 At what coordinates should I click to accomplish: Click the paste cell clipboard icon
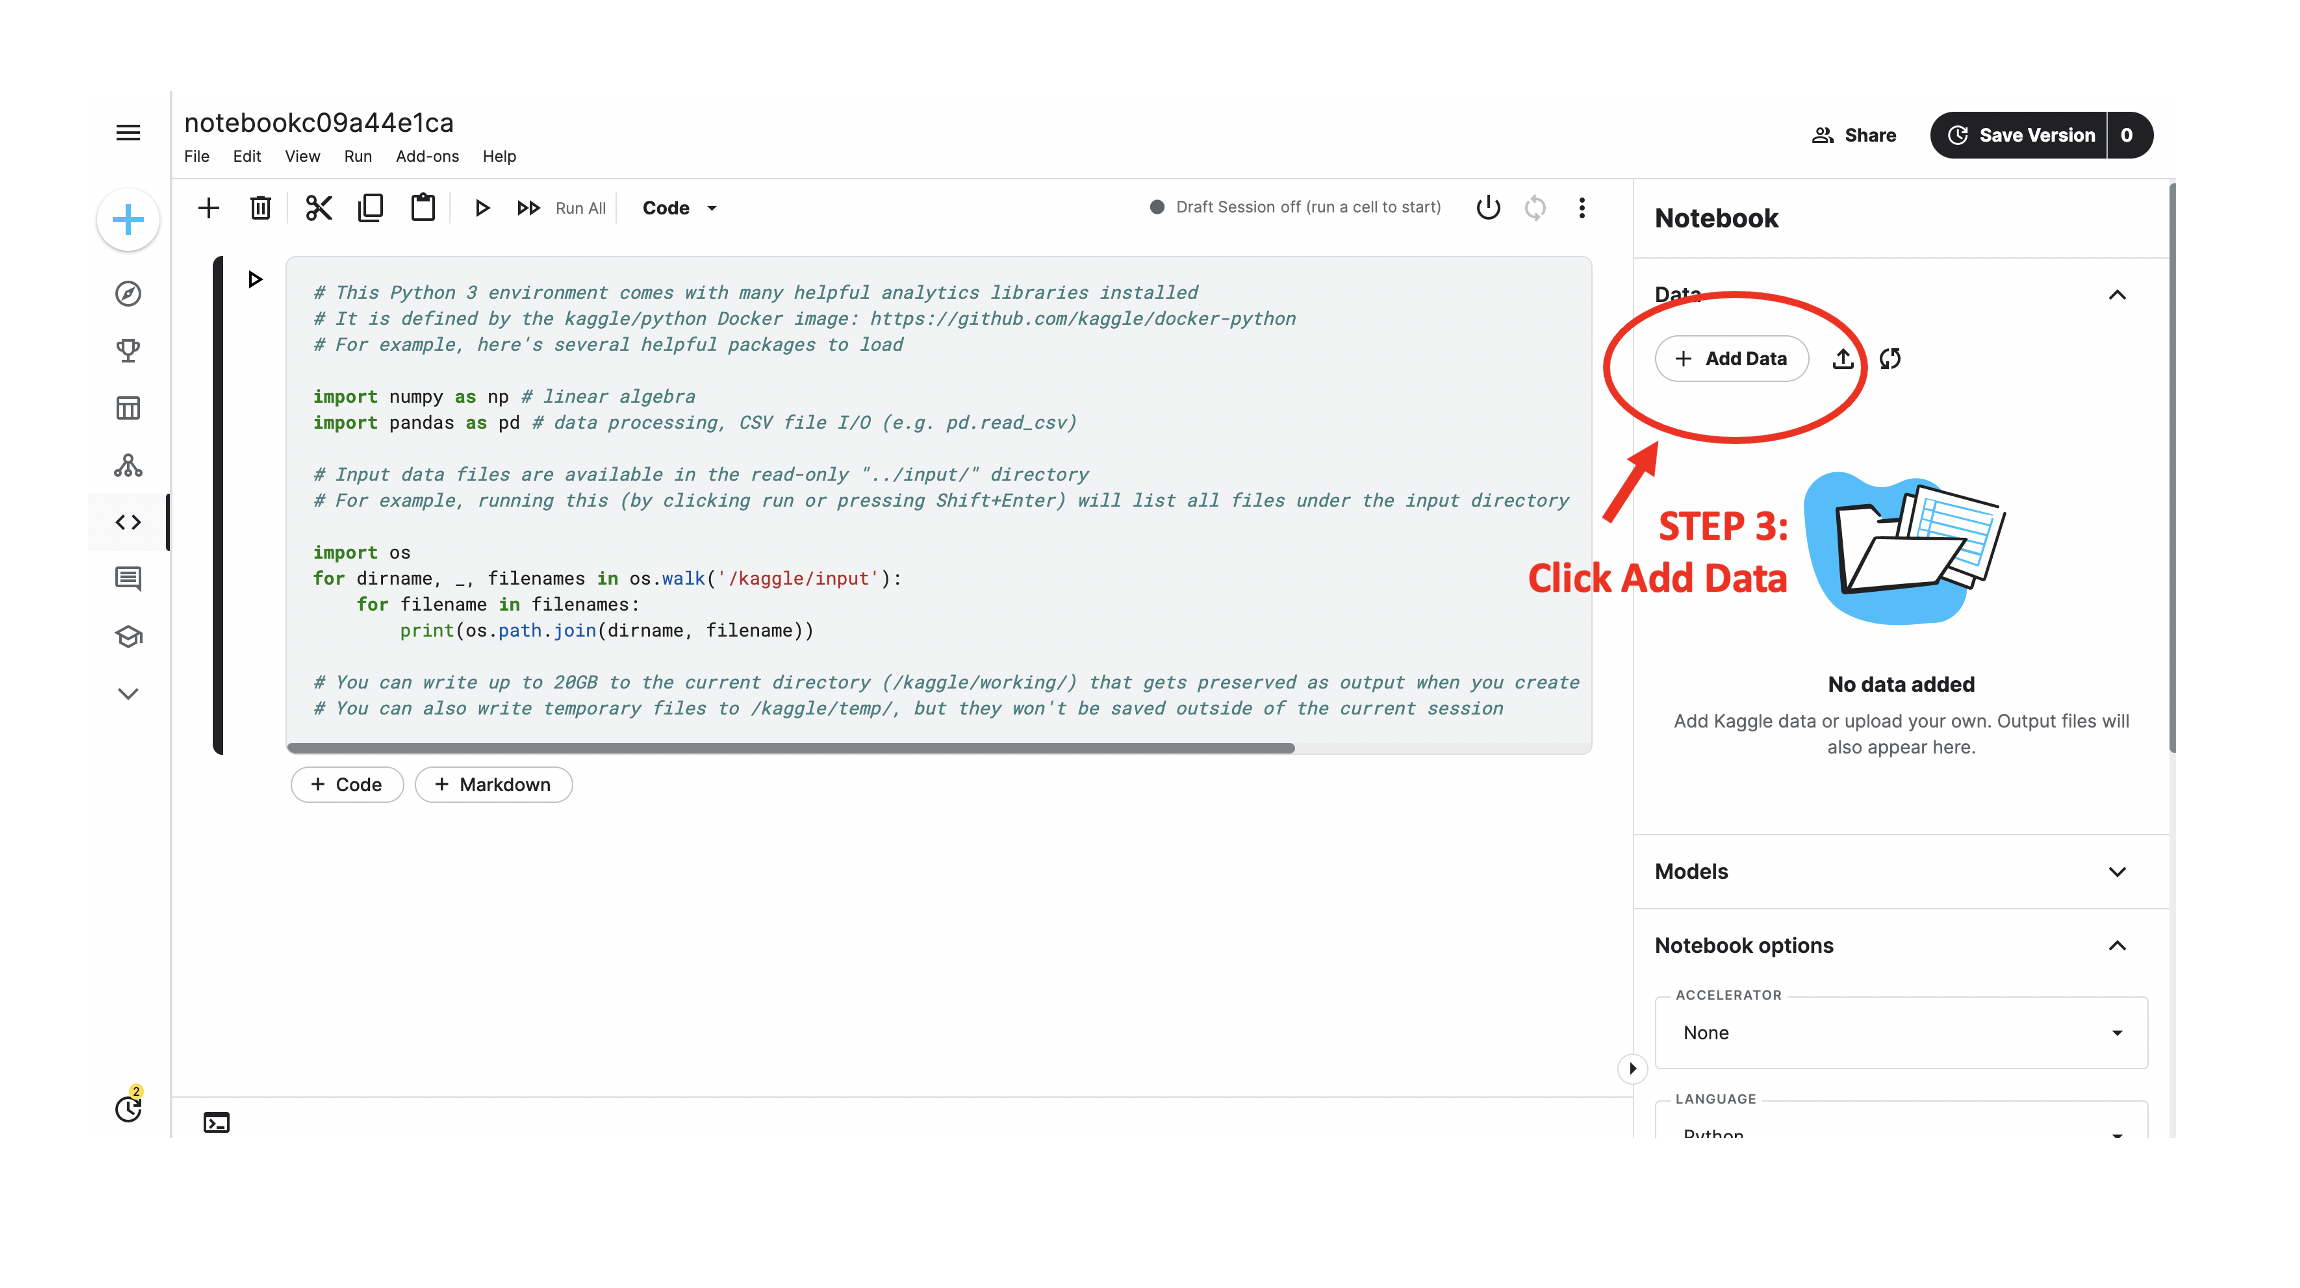tap(423, 208)
